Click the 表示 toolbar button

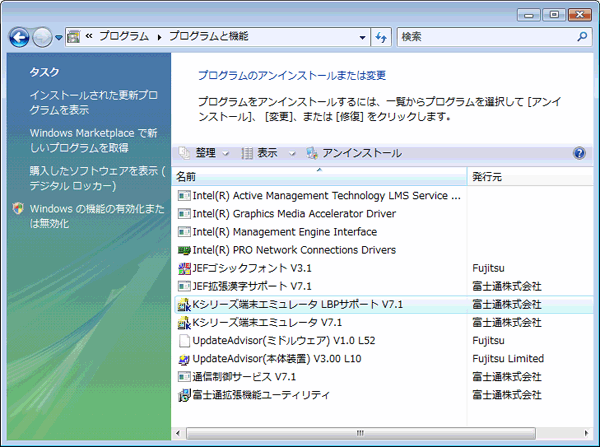tap(267, 153)
